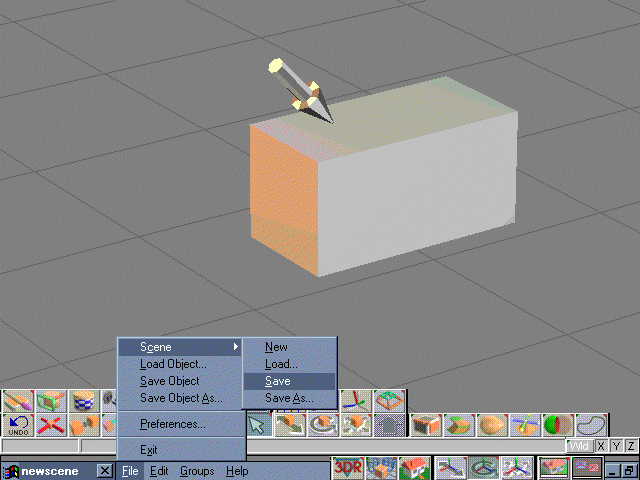Image resolution: width=640 pixels, height=480 pixels.
Task: Click the spline curve drawing tool
Action: click(x=591, y=425)
